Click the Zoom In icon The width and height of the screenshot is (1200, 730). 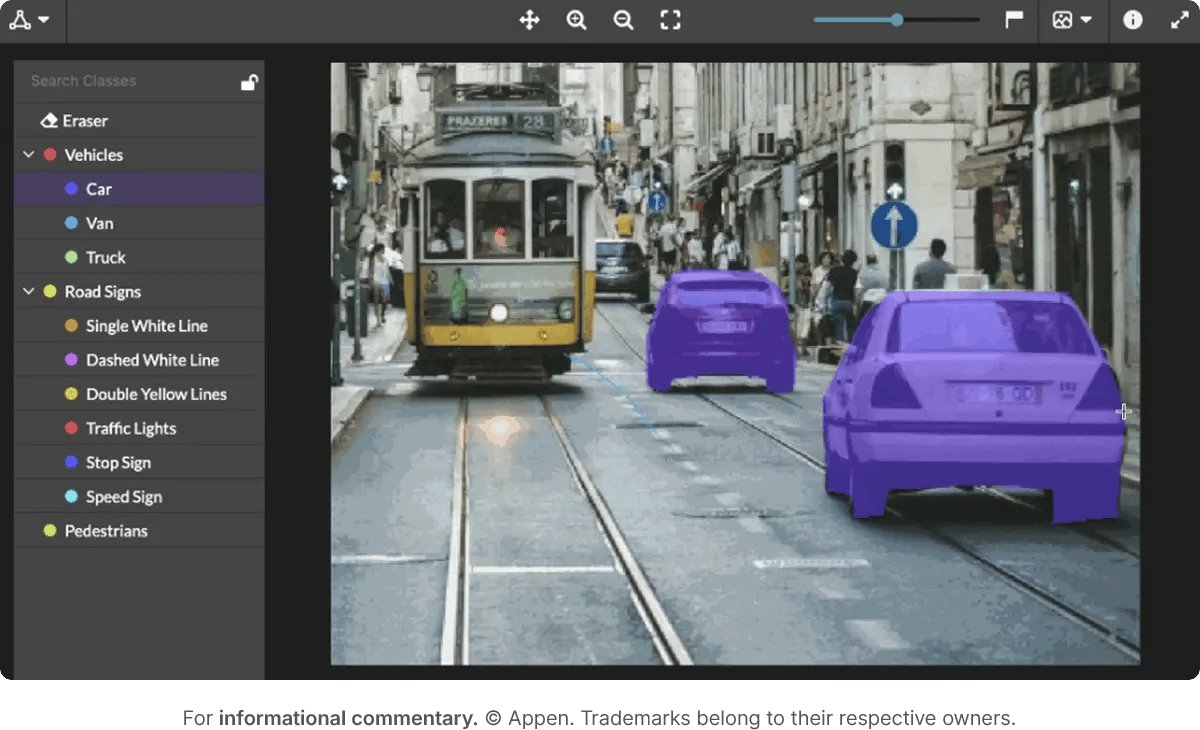[576, 19]
